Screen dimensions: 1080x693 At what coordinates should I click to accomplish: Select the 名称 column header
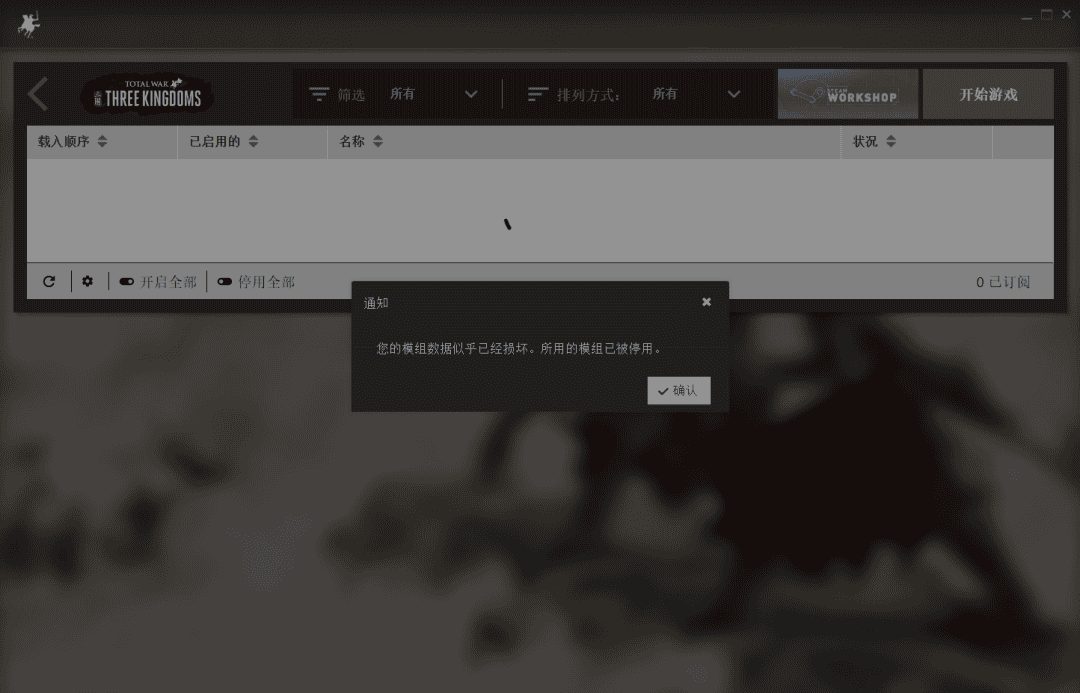(x=353, y=141)
